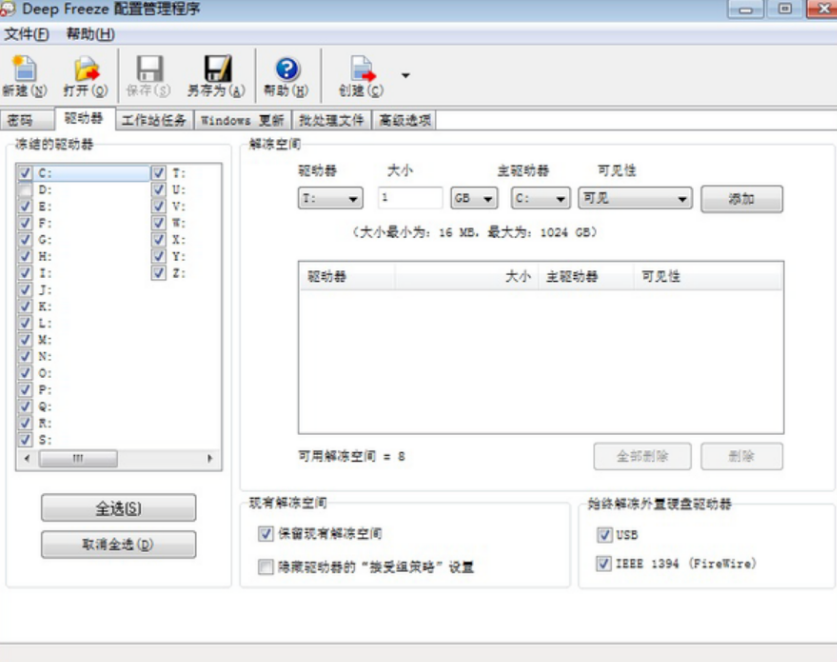Viewport: 837px width, 662px height.
Task: Open the host drive C: dropdown
Action: tap(540, 199)
